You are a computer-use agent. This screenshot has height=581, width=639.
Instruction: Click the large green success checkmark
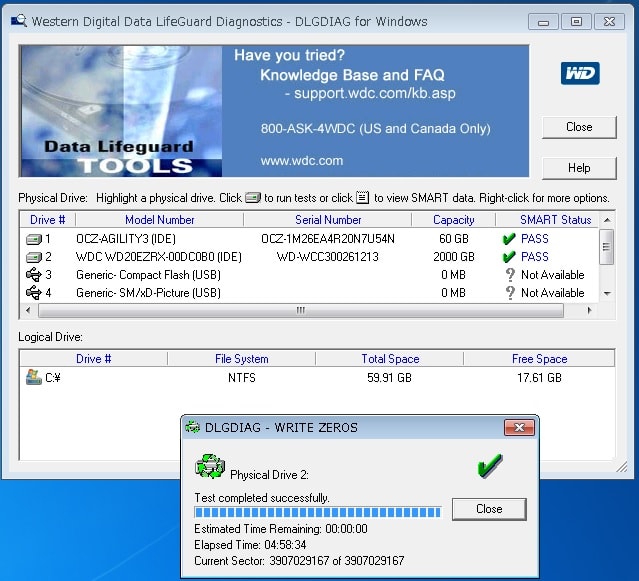(489, 466)
